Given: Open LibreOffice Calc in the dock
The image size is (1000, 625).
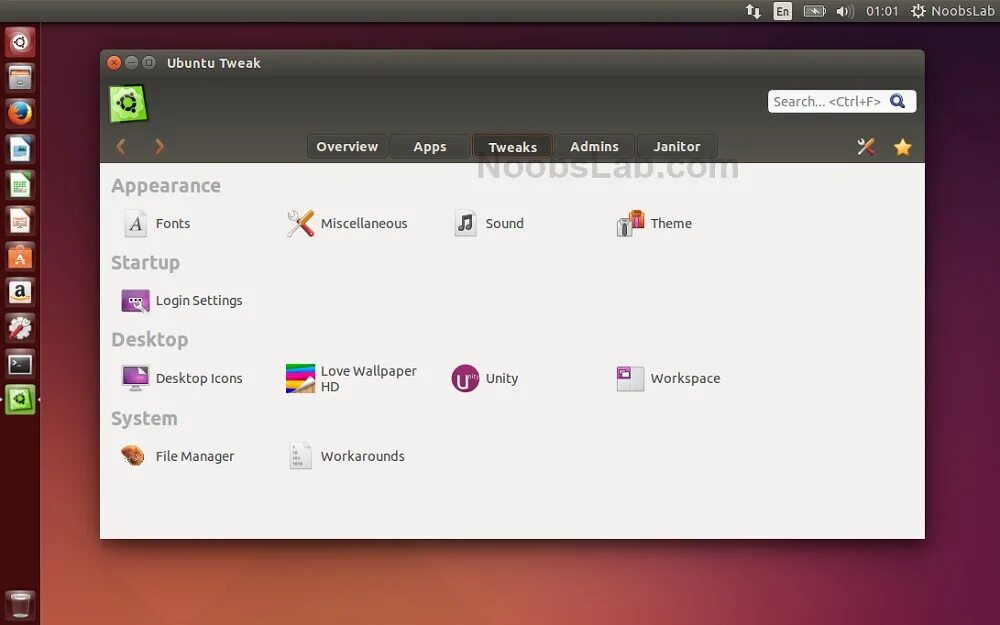Looking at the screenshot, I should point(20,186).
